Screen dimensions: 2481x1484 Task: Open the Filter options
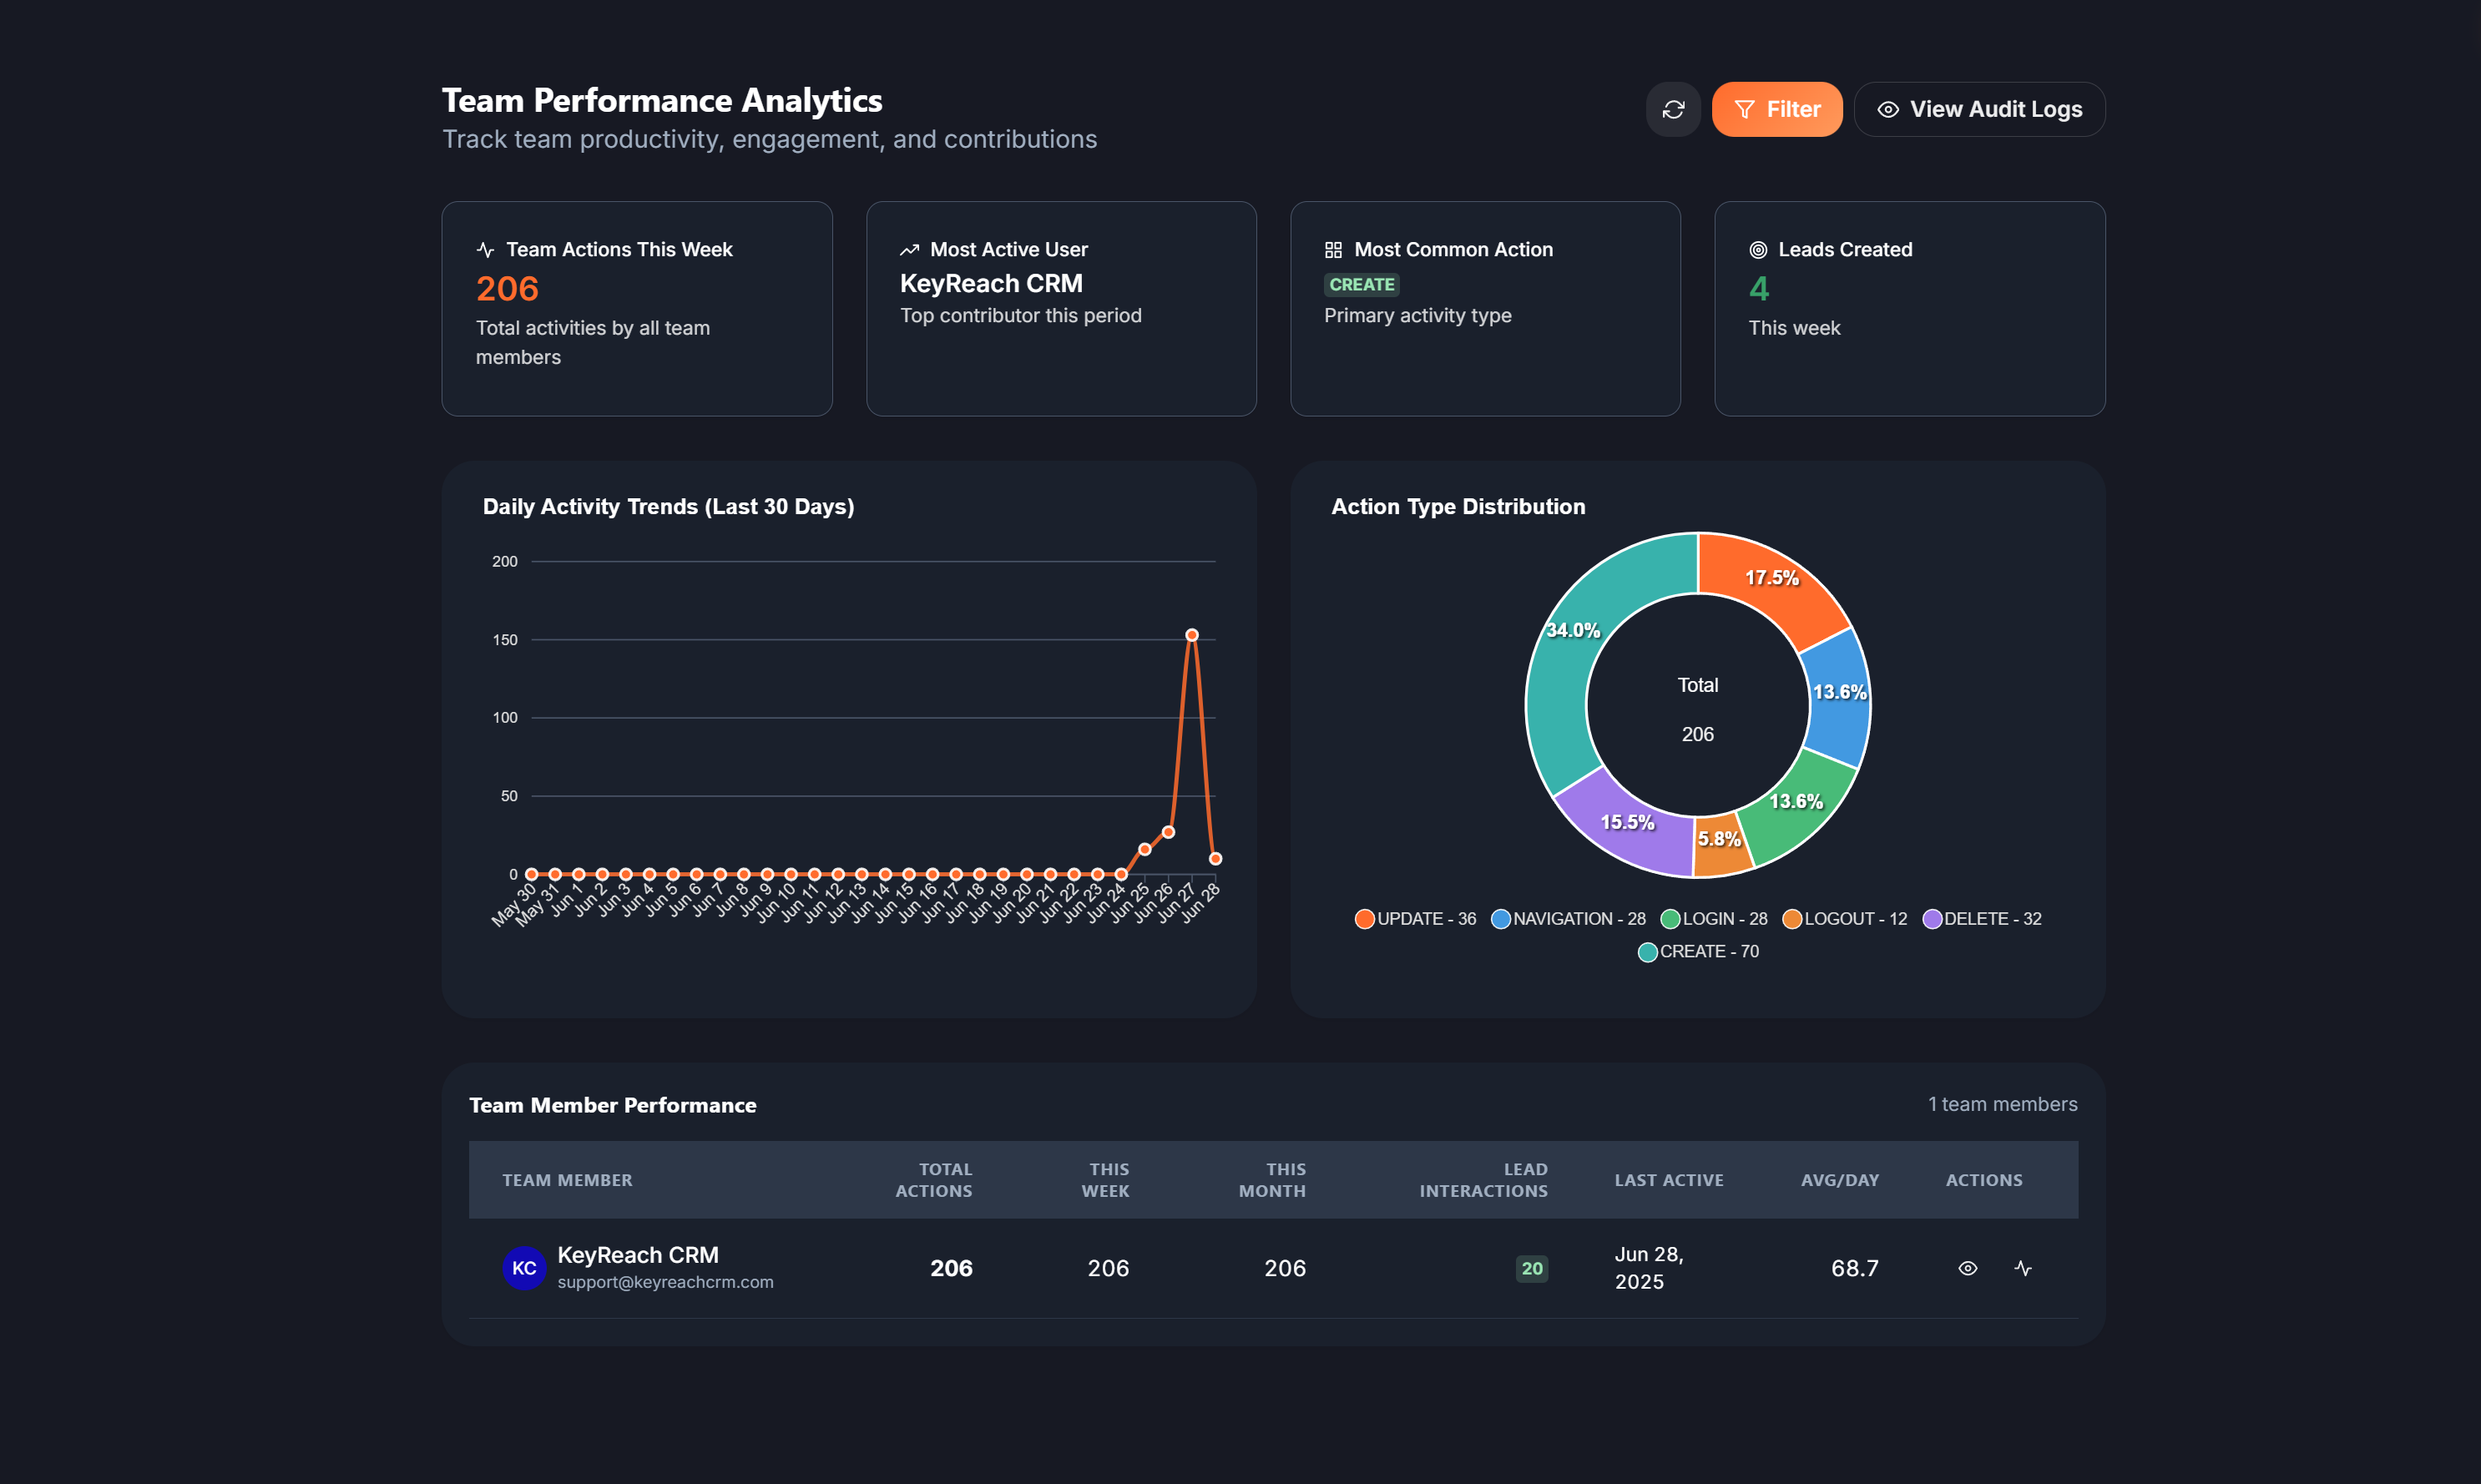(x=1777, y=109)
